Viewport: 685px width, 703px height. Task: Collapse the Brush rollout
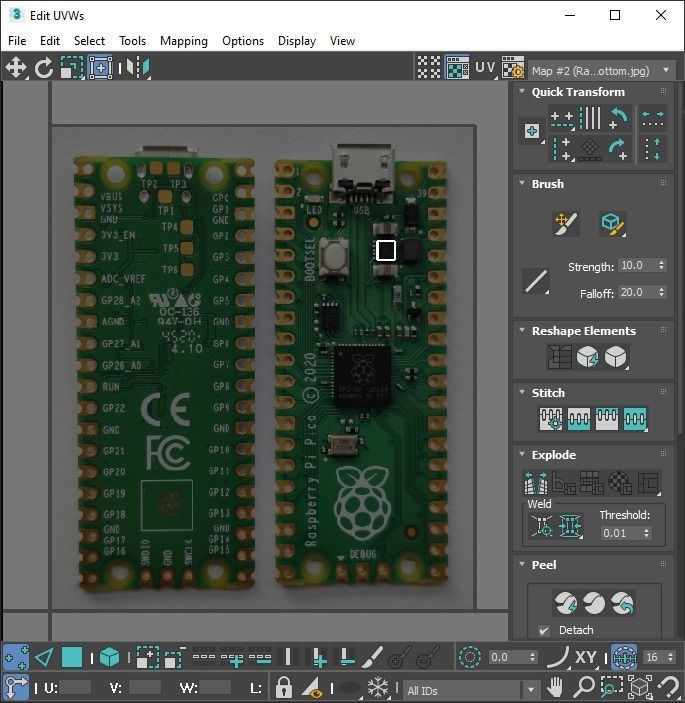pyautogui.click(x=522, y=183)
